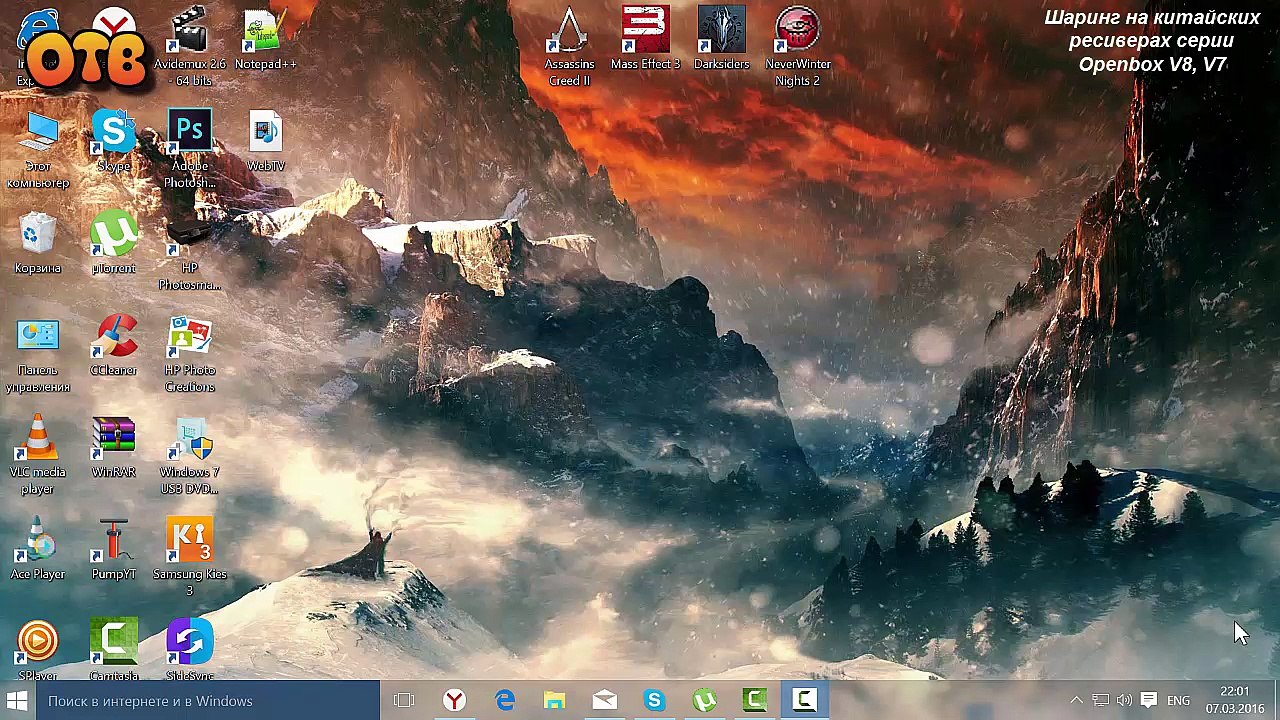Select the VLC media player shortcut
This screenshot has height=720, width=1280.
[x=38, y=456]
